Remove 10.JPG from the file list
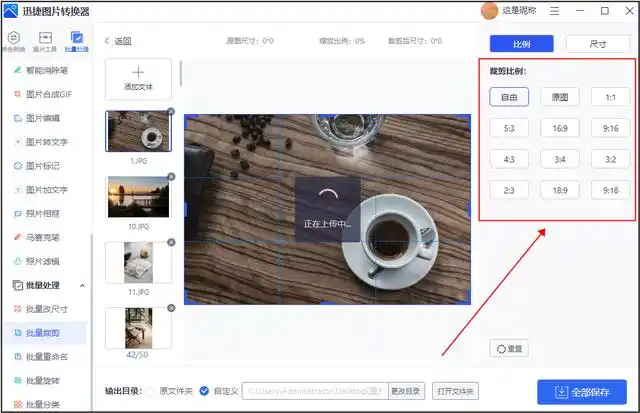 tap(171, 177)
